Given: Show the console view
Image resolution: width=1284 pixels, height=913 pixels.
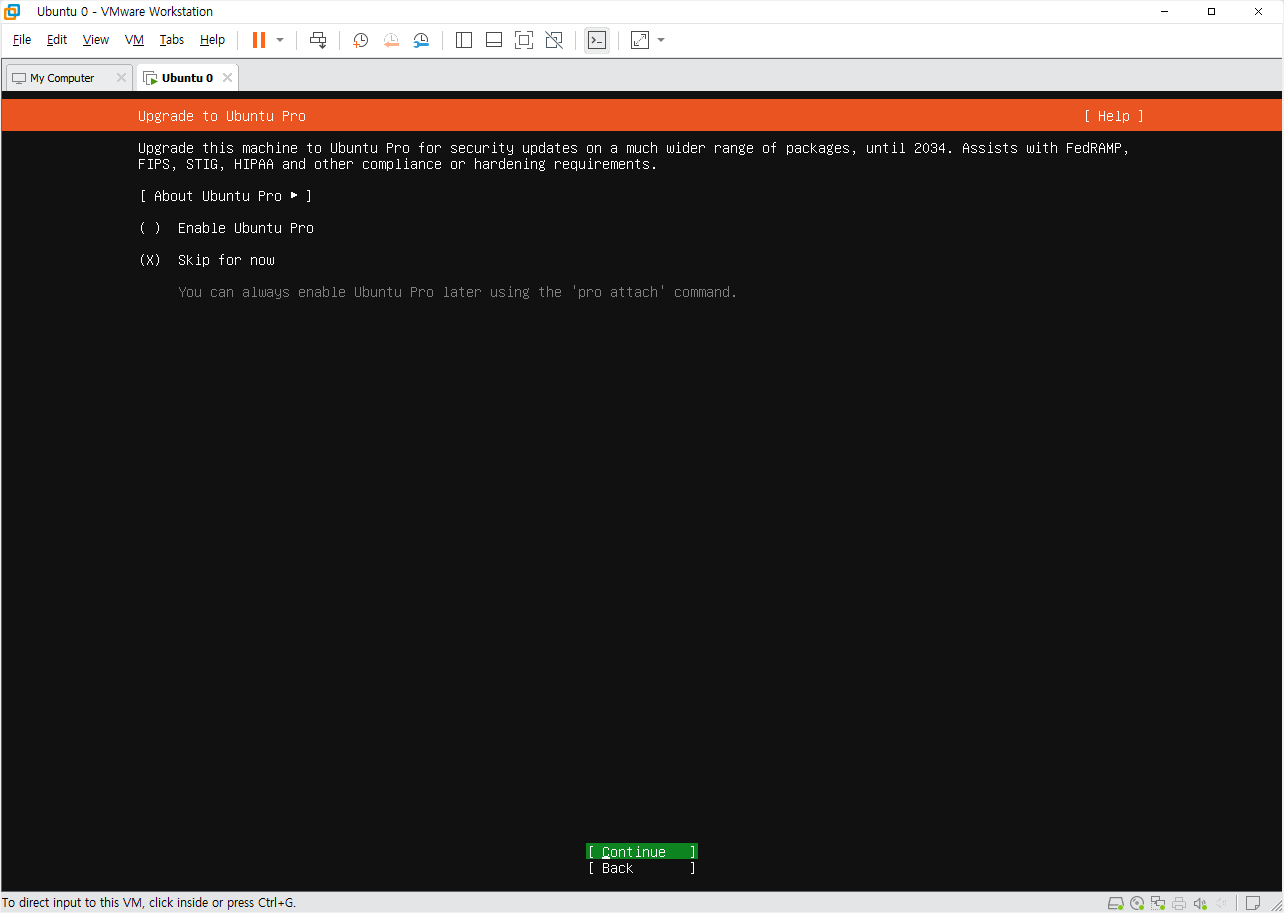Looking at the screenshot, I should click(597, 40).
